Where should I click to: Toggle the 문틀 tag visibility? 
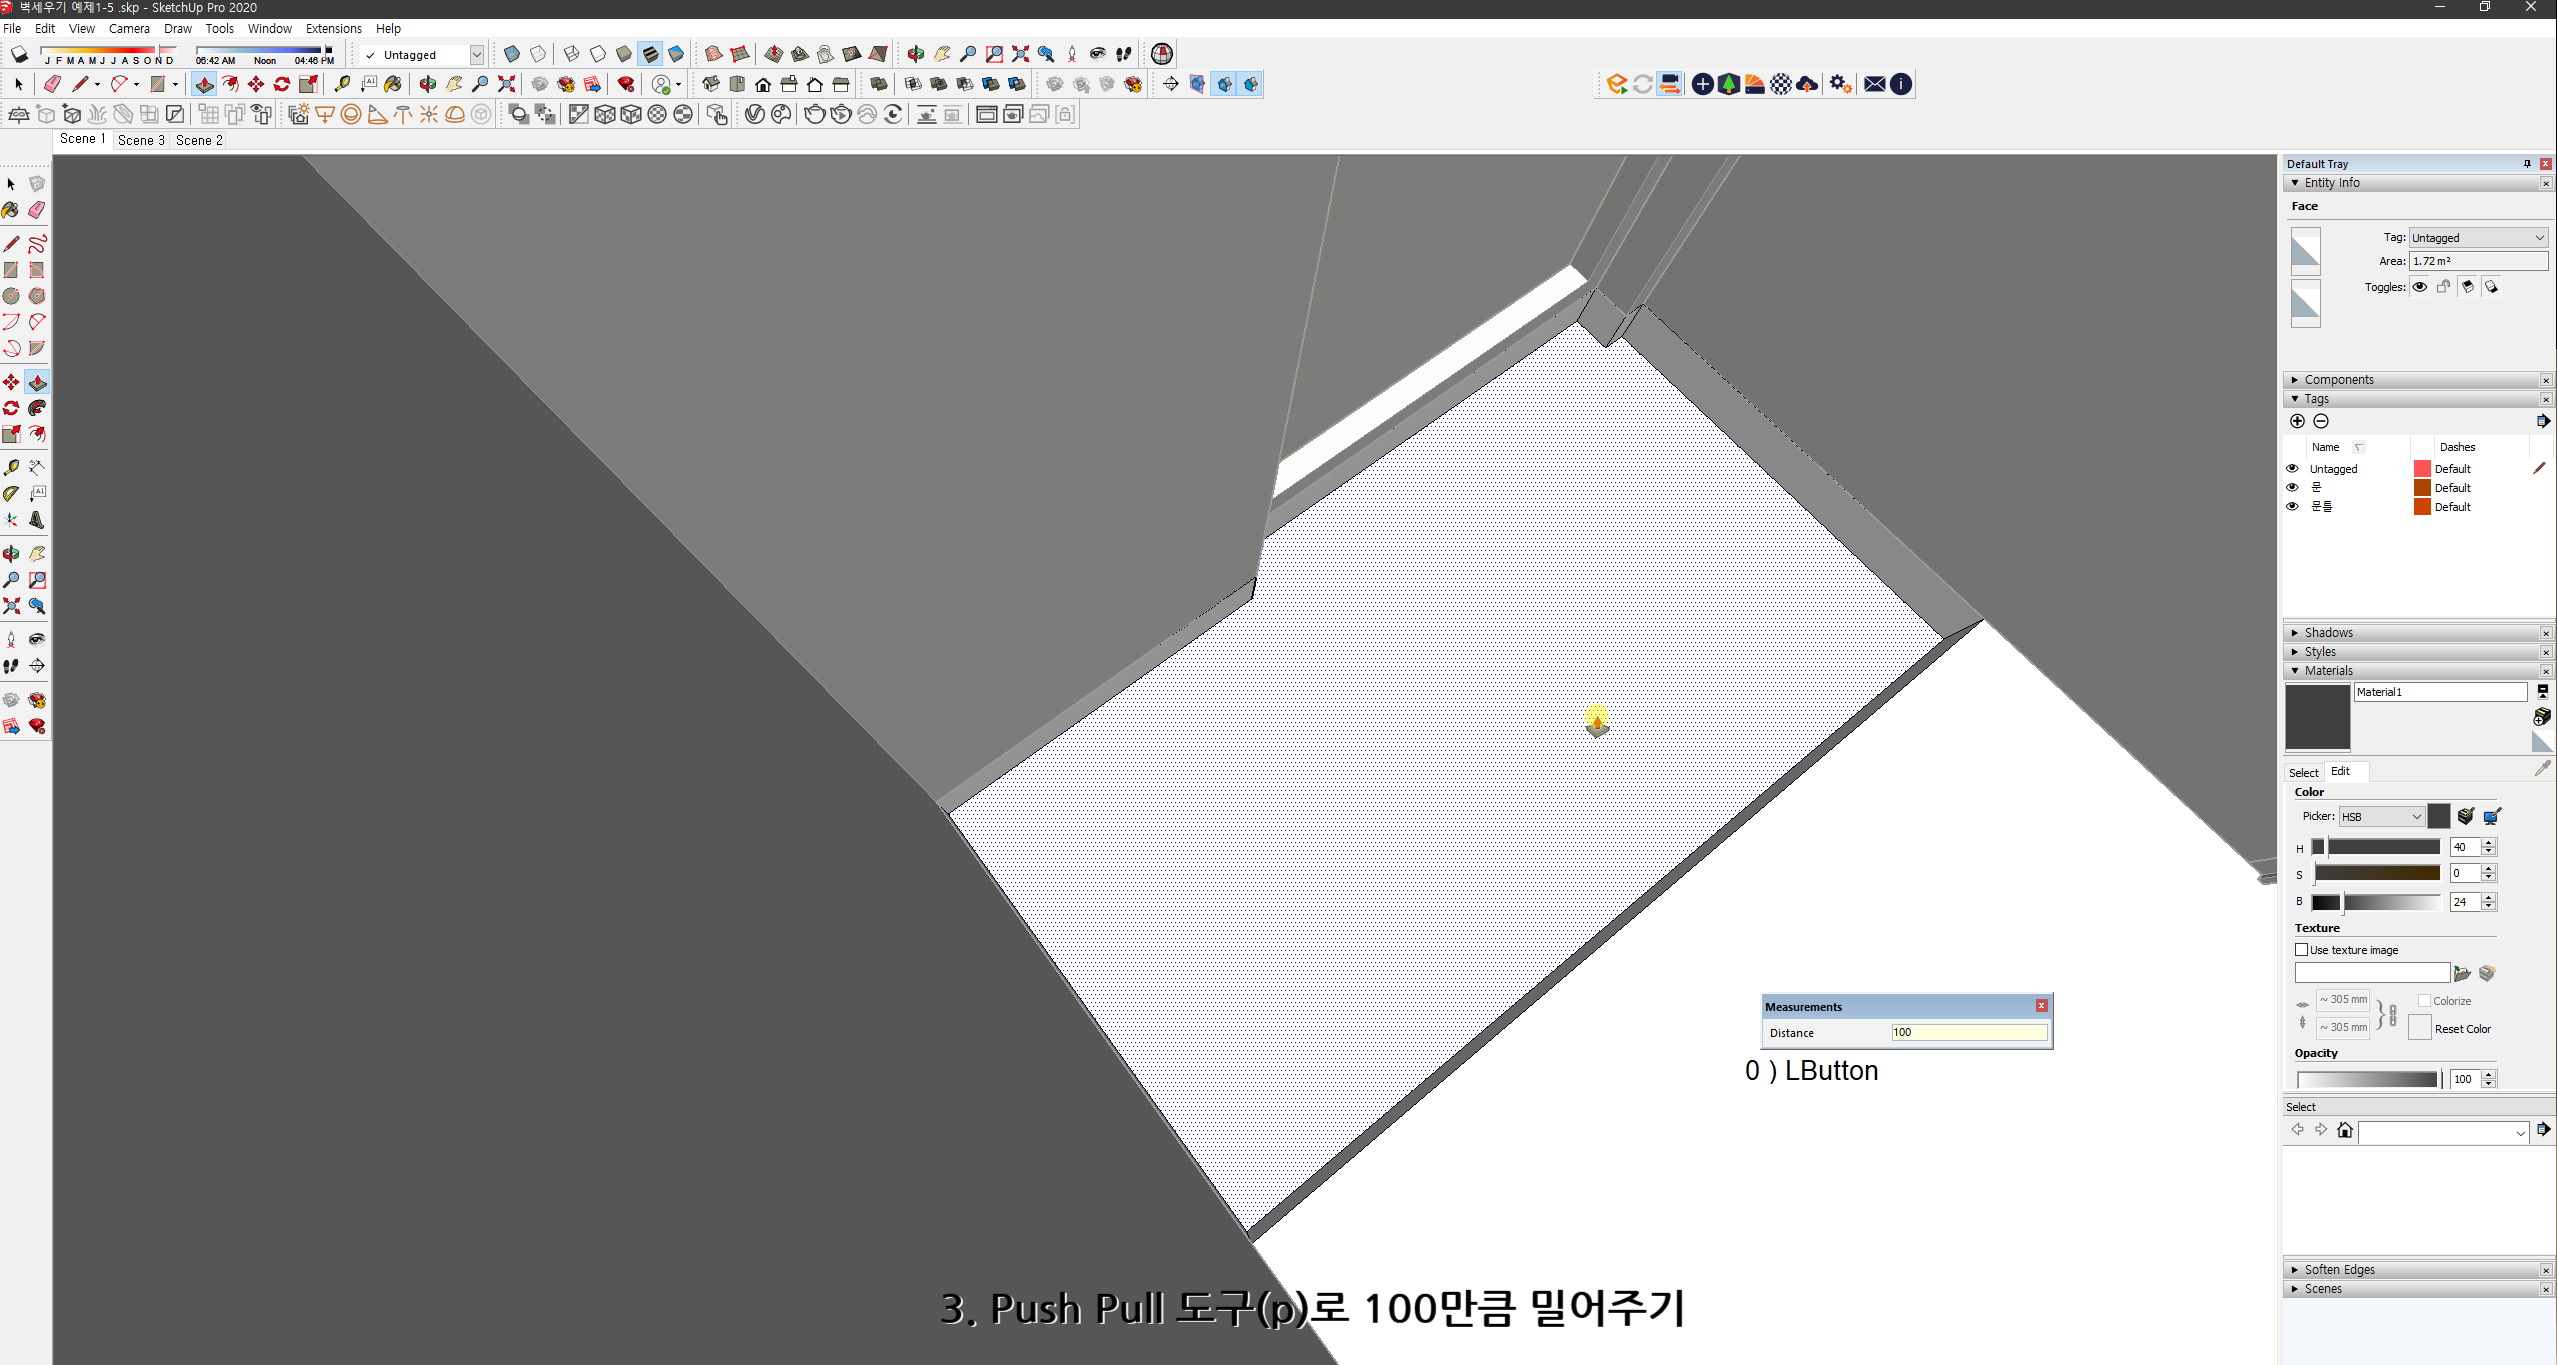(2292, 507)
